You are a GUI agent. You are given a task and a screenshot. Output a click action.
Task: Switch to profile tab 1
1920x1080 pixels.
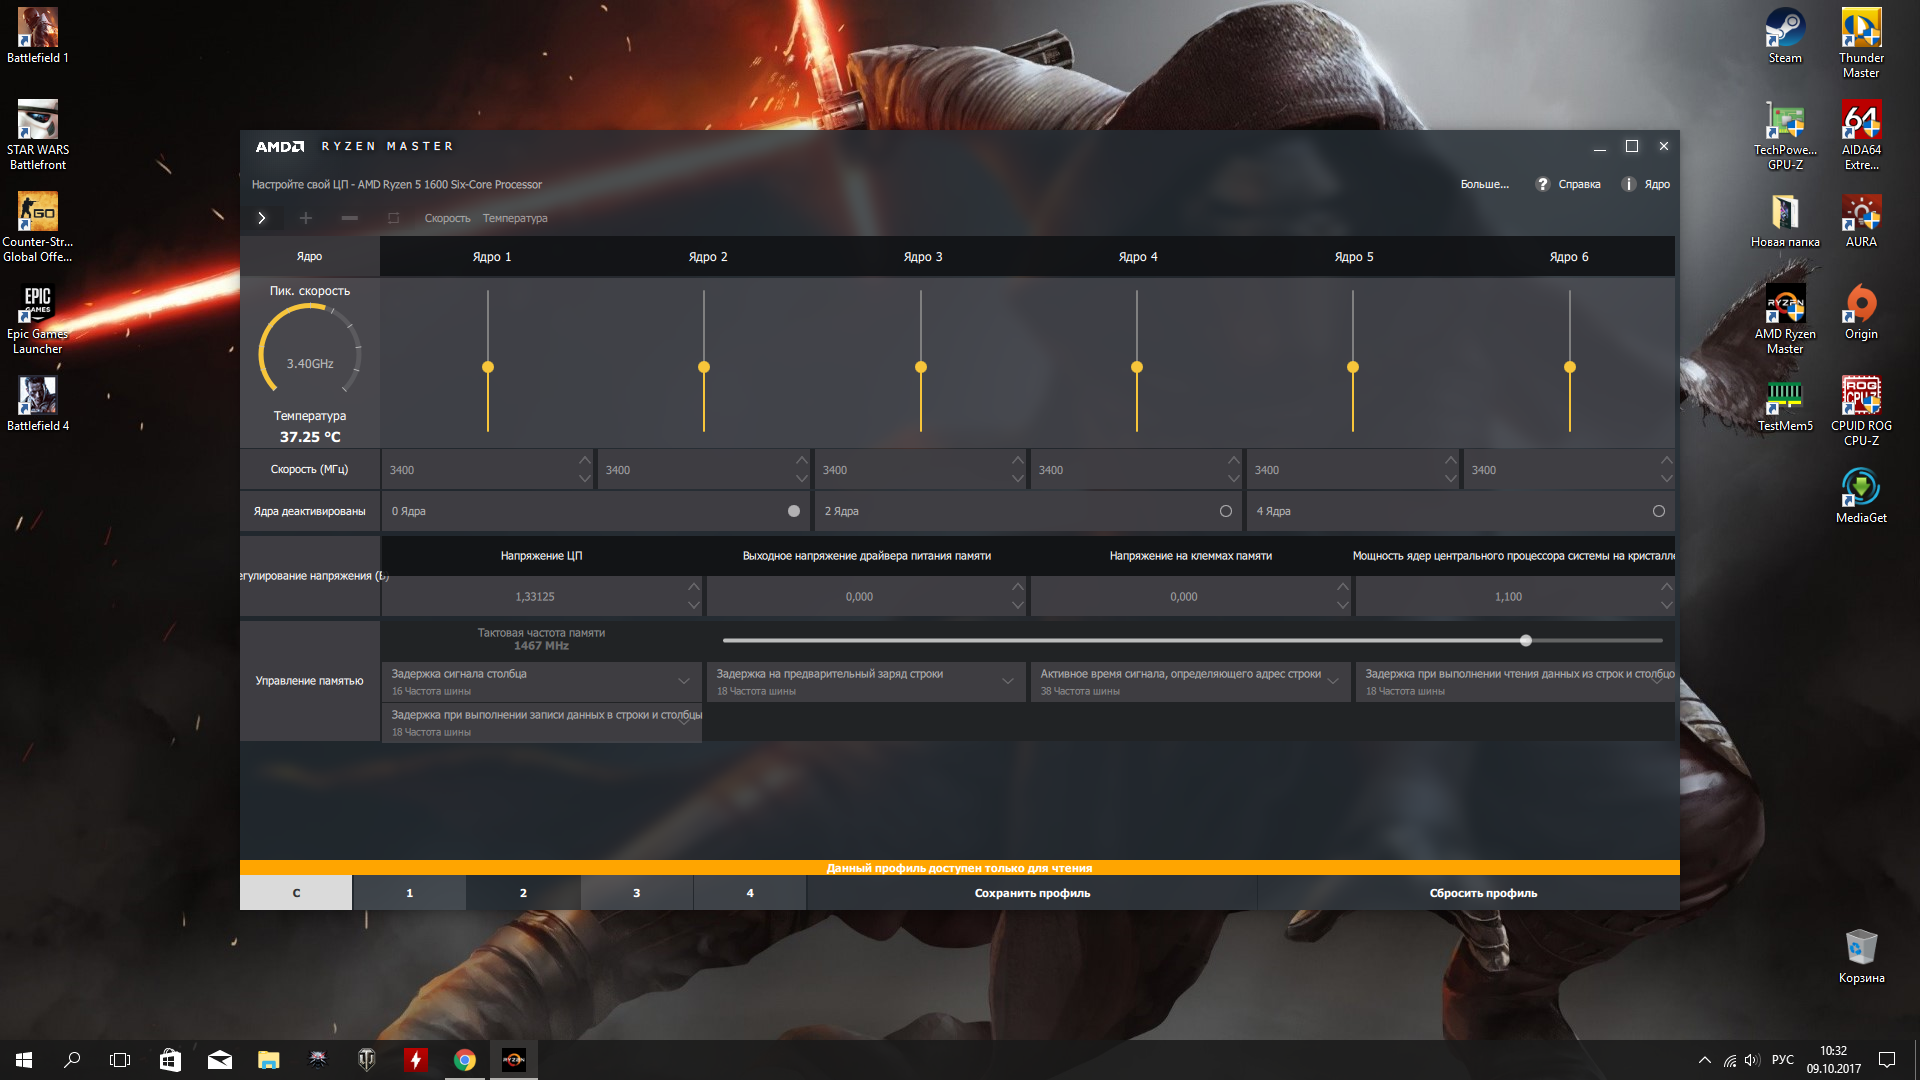409,893
